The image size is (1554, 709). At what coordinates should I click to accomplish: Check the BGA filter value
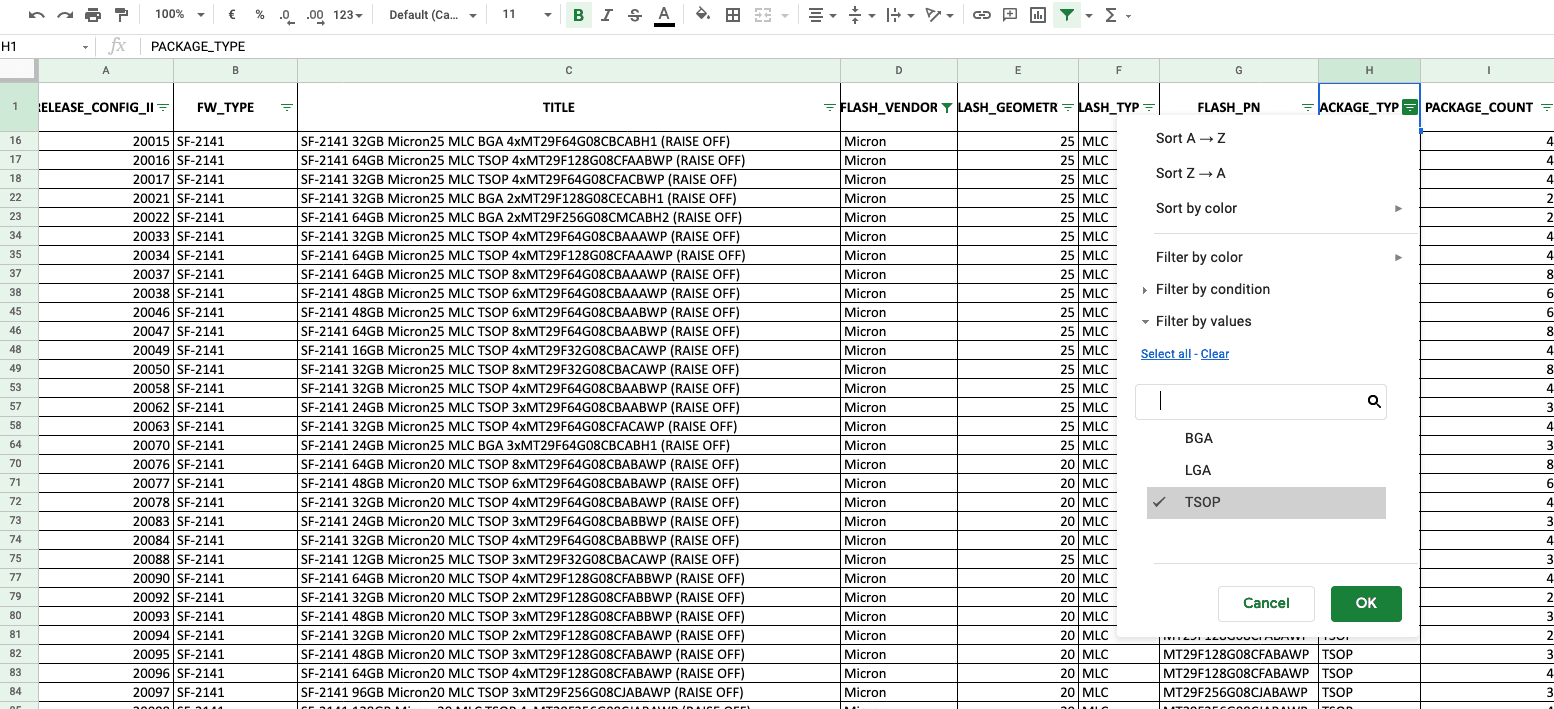coord(1198,438)
